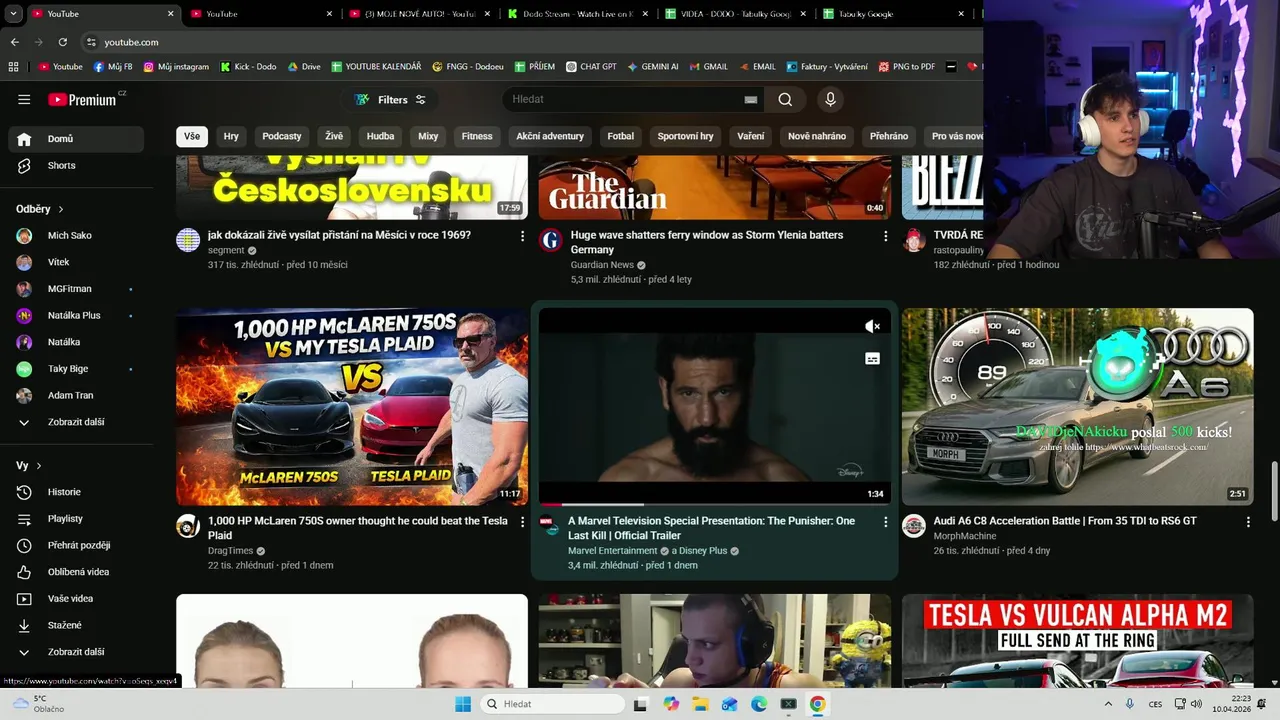Click the Marvel Entertainment channel name

pos(612,551)
